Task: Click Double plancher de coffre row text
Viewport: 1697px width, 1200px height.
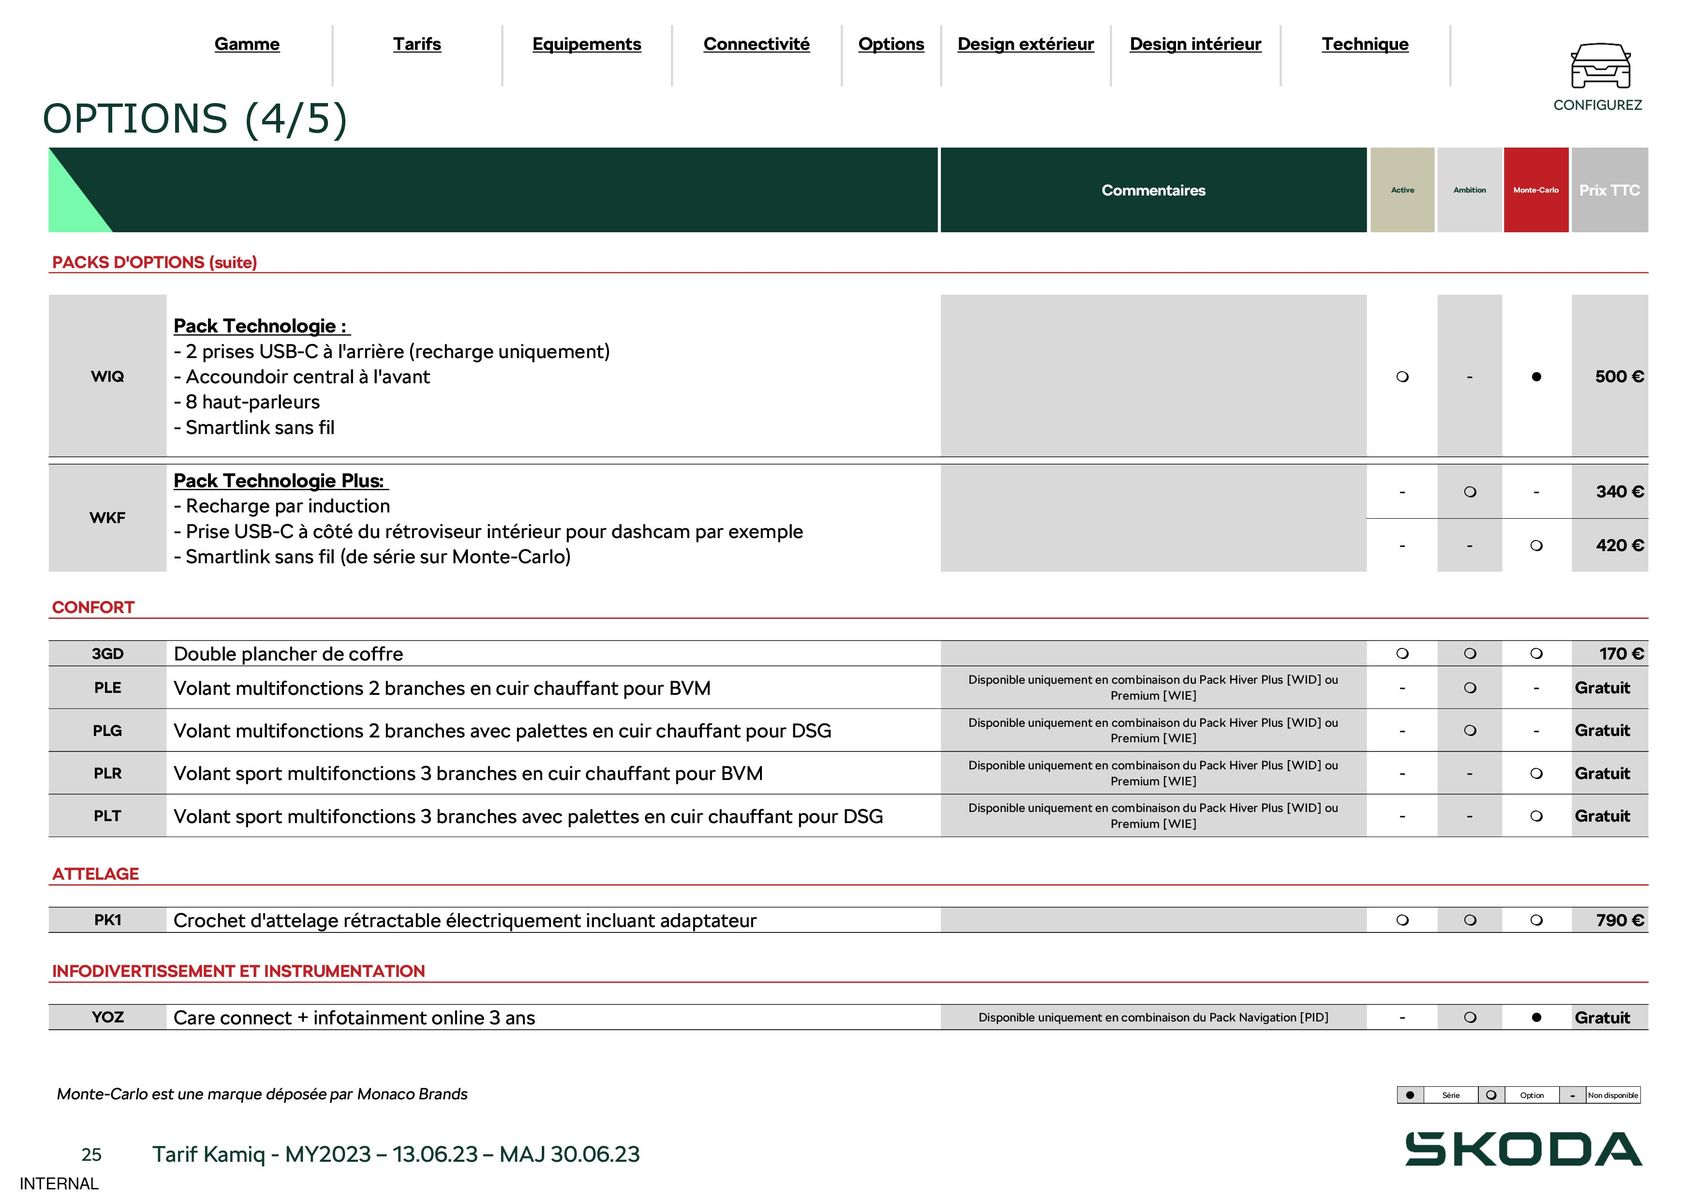Action: click(x=288, y=654)
